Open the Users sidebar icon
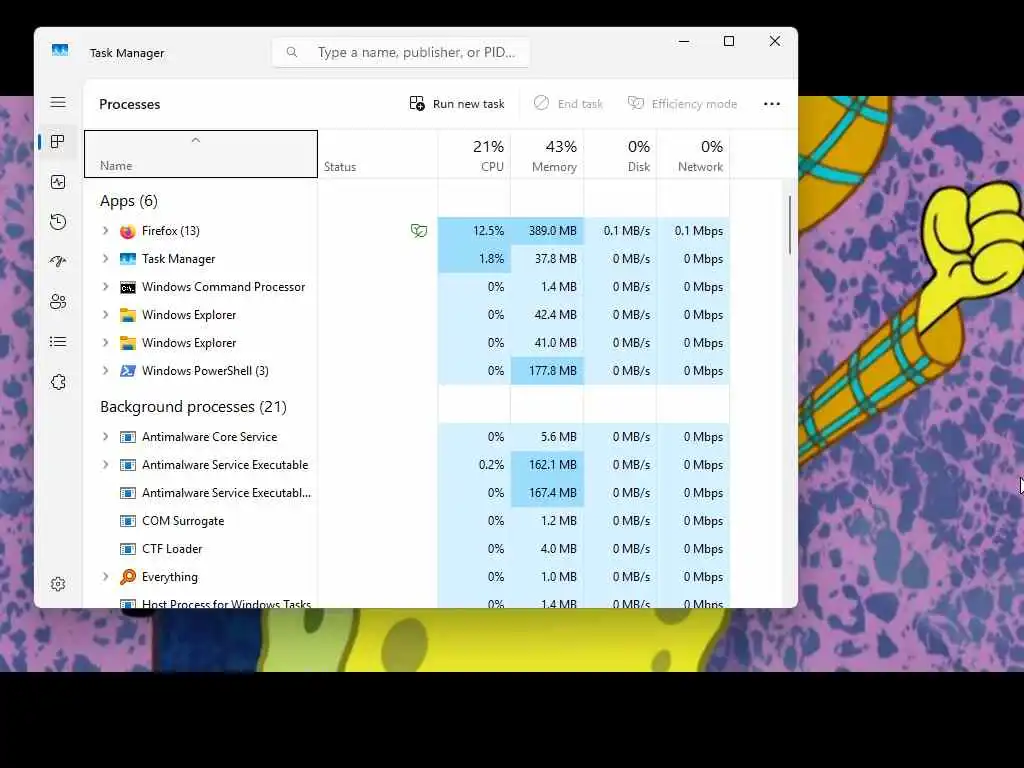Viewport: 1024px width, 768px height. point(58,302)
